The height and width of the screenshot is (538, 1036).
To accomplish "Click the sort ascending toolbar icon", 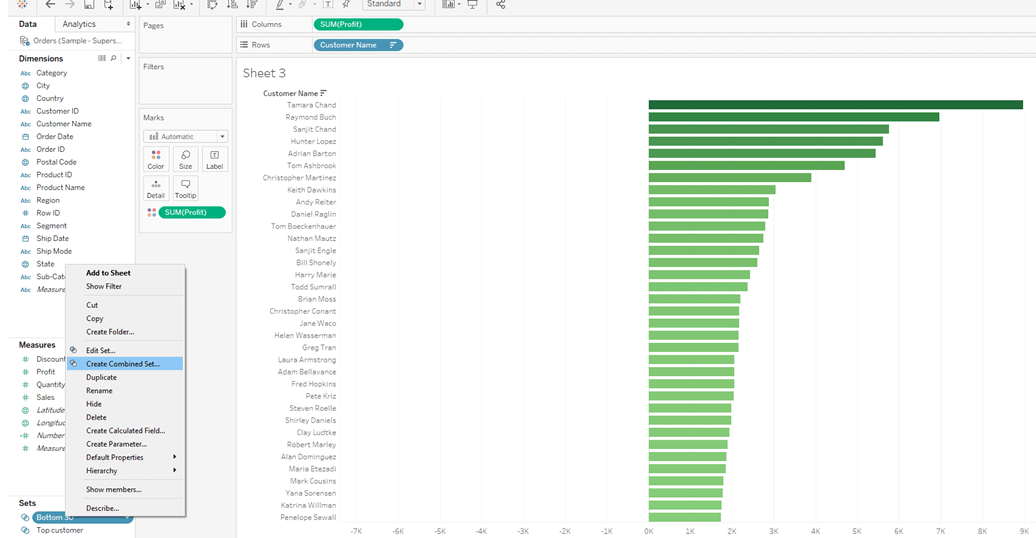I will point(232,4).
